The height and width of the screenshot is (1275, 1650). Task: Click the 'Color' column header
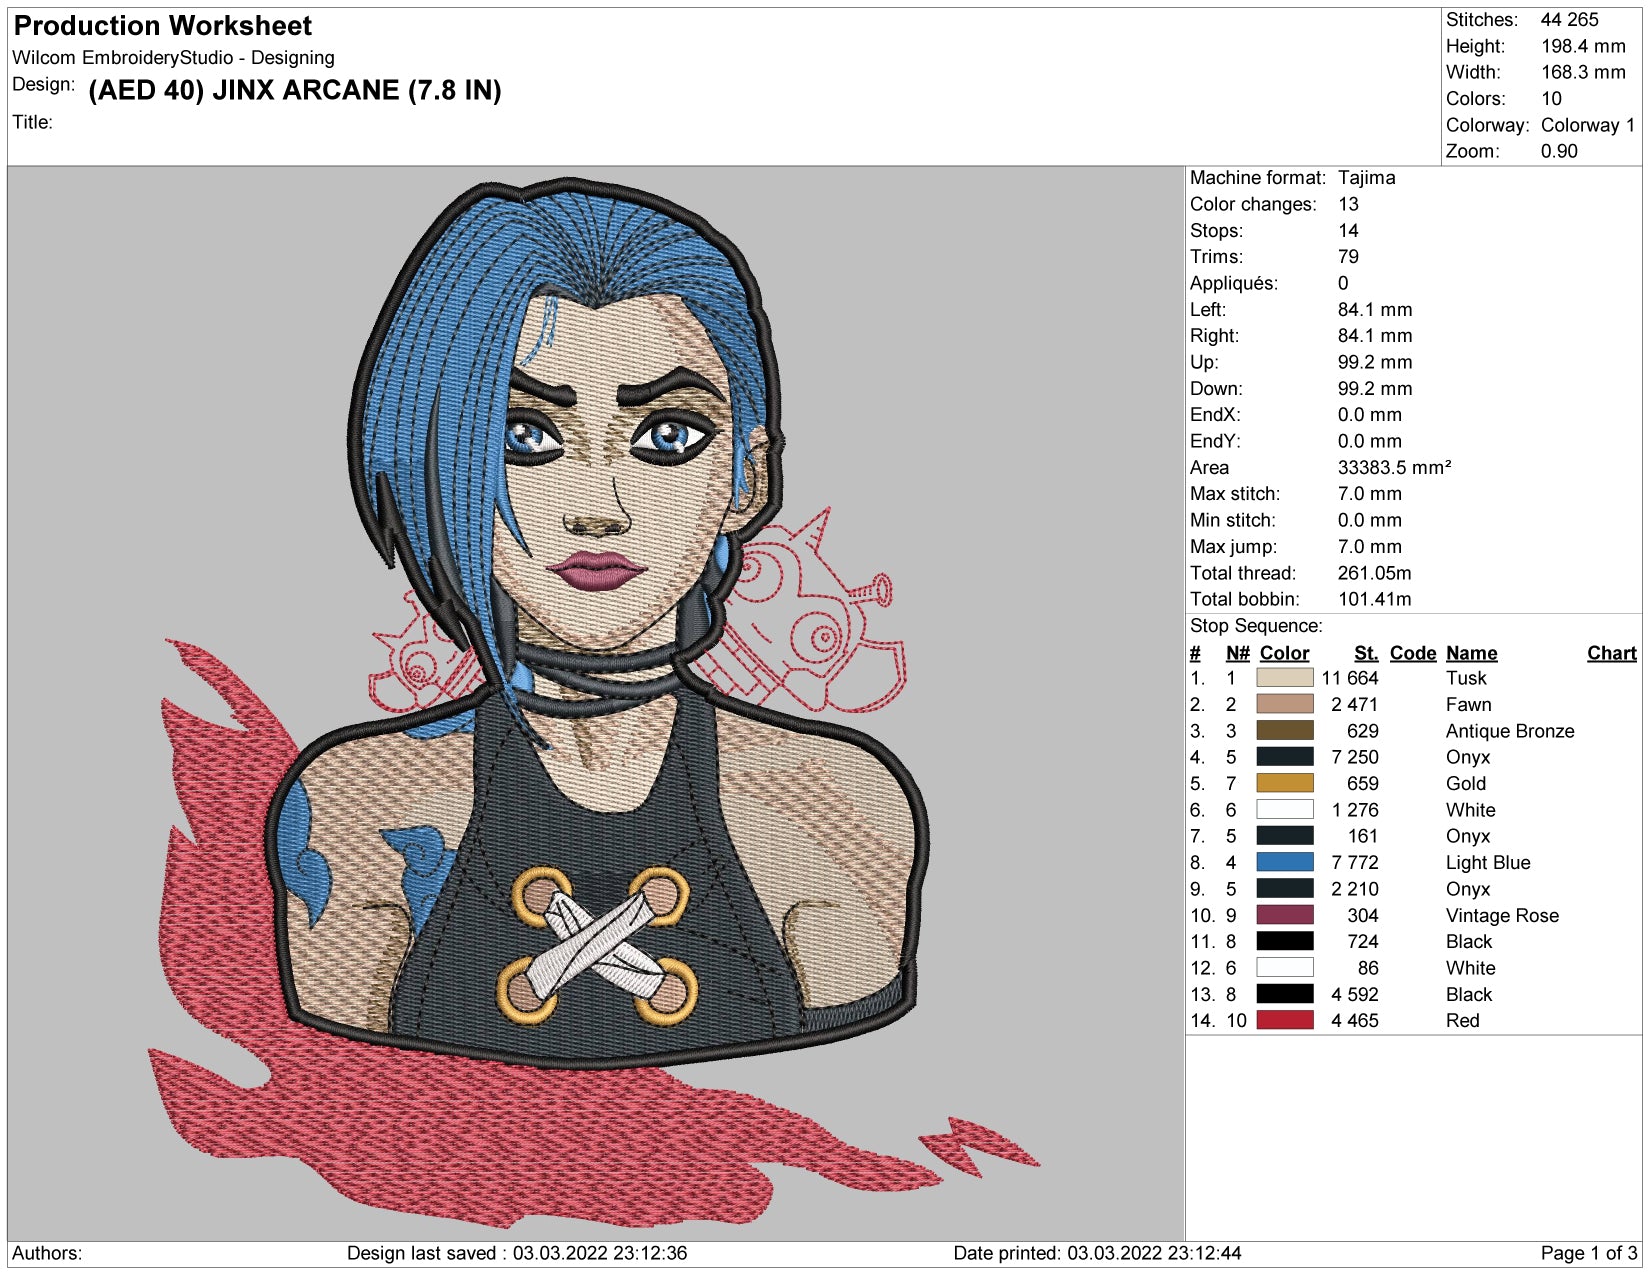click(1284, 653)
